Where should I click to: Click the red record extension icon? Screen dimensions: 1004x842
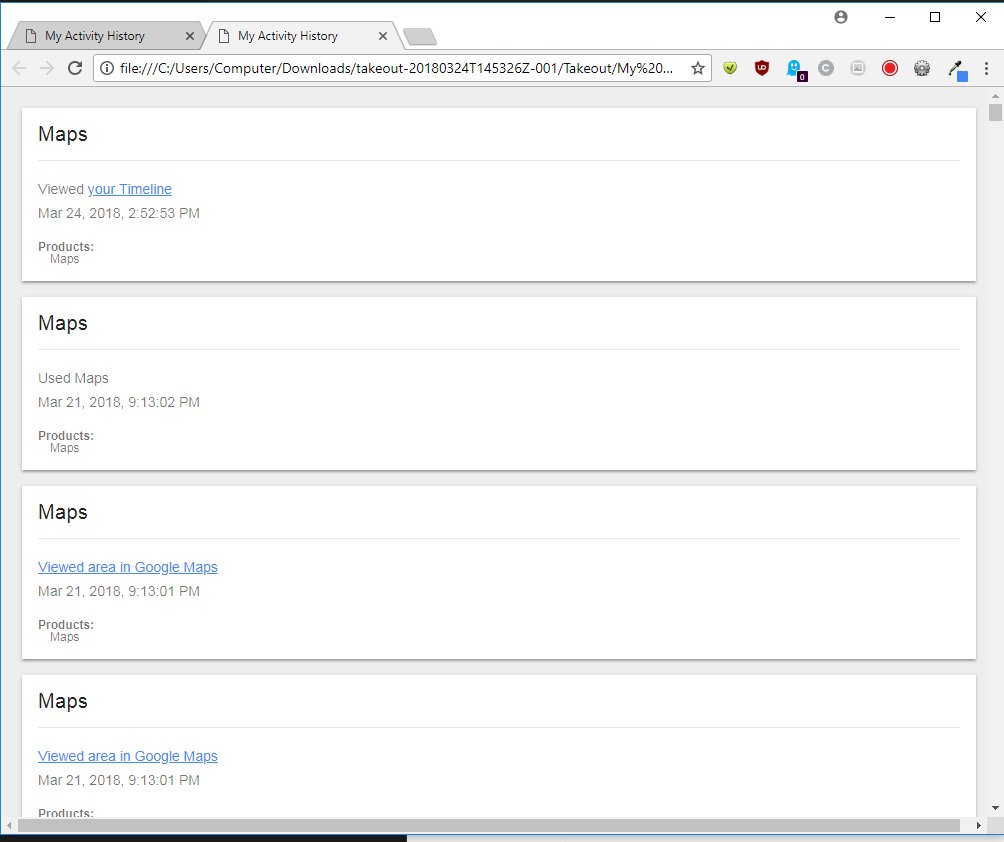[x=890, y=68]
